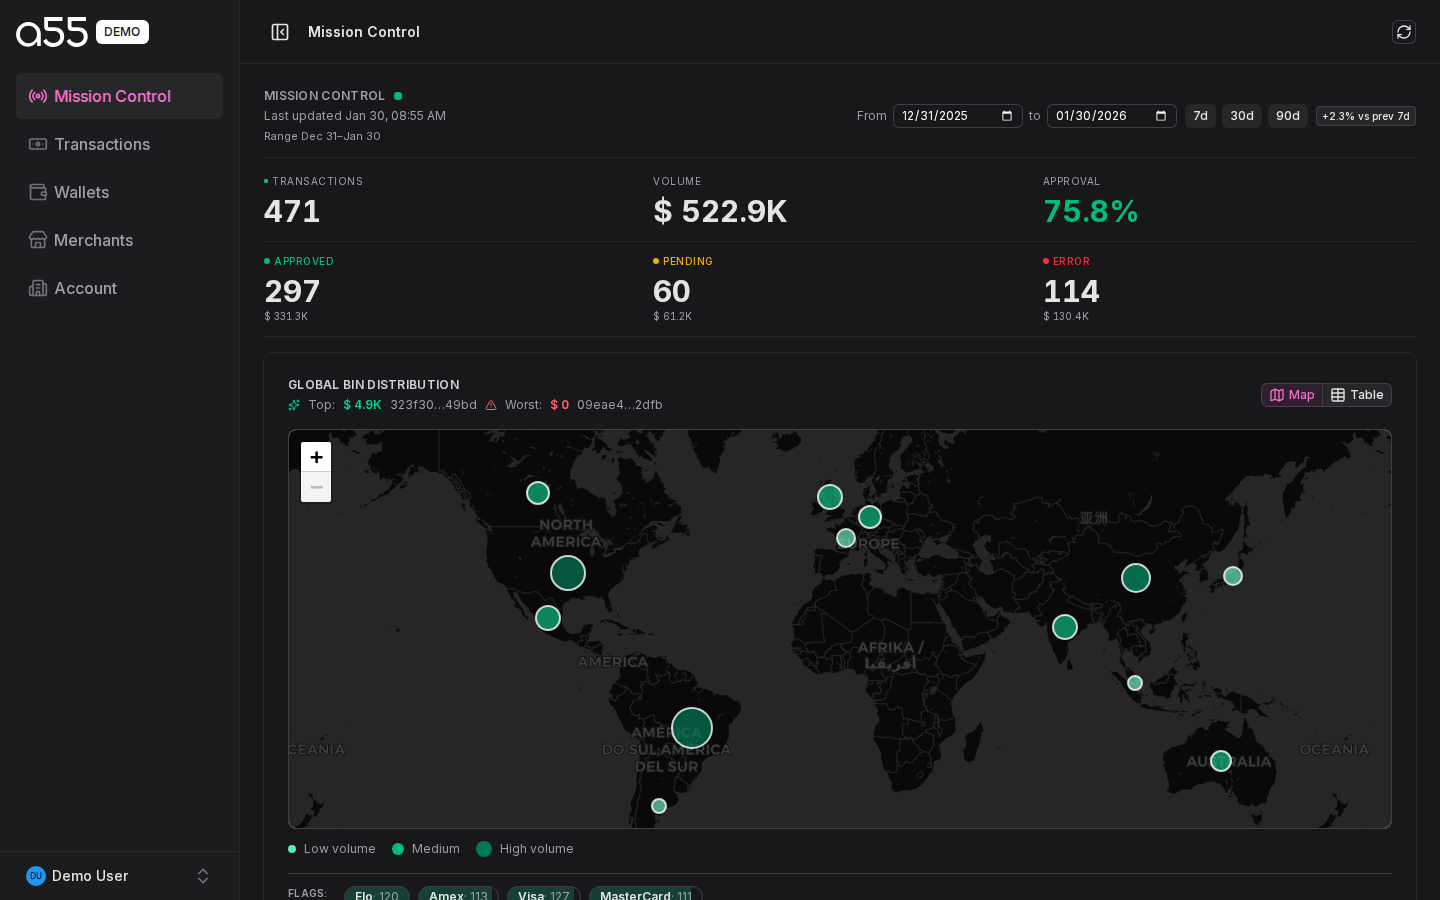The width and height of the screenshot is (1440, 900).
Task: Click the High volume legend dot
Action: click(x=484, y=849)
